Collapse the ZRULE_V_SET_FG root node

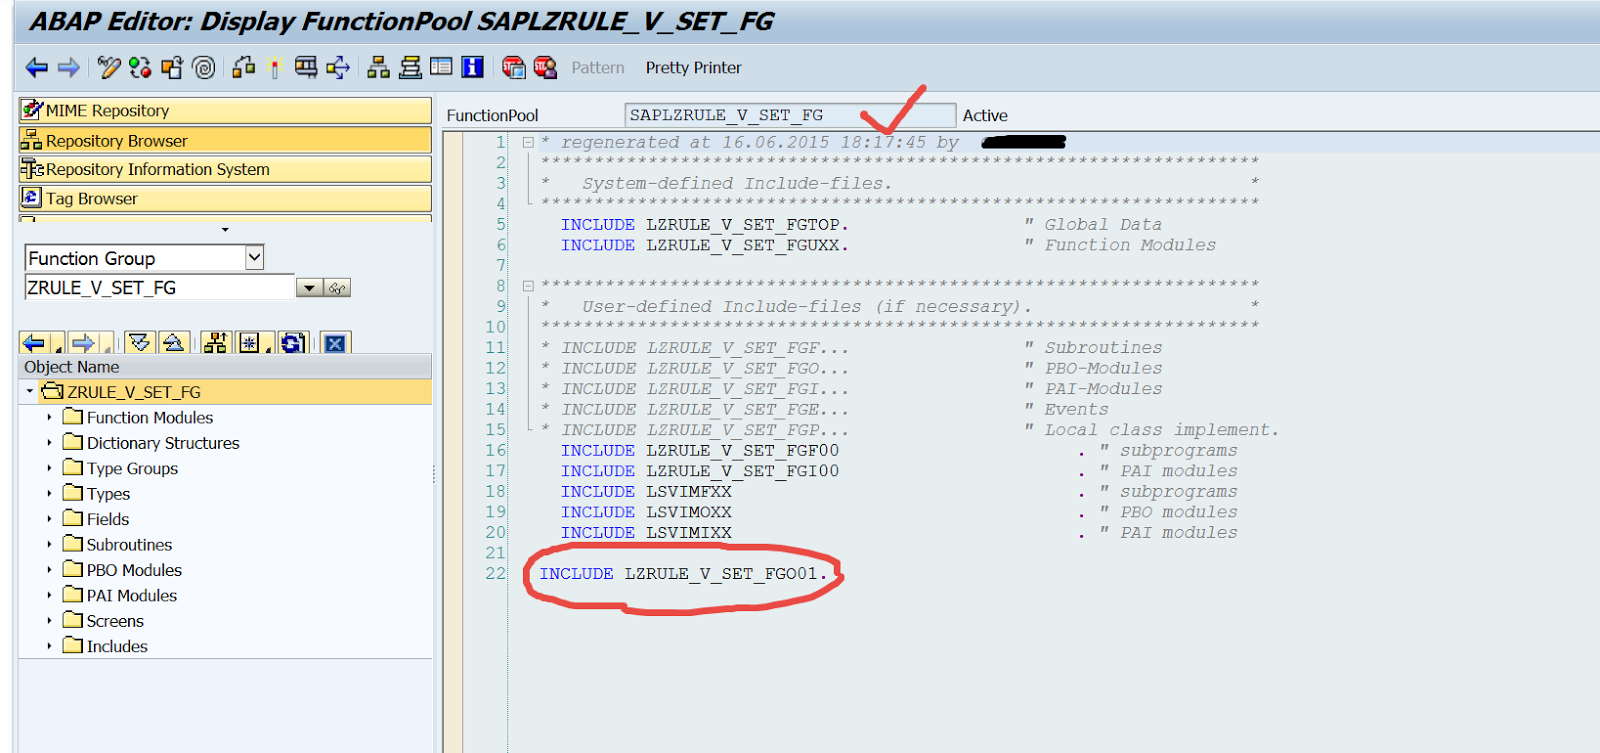pos(29,391)
